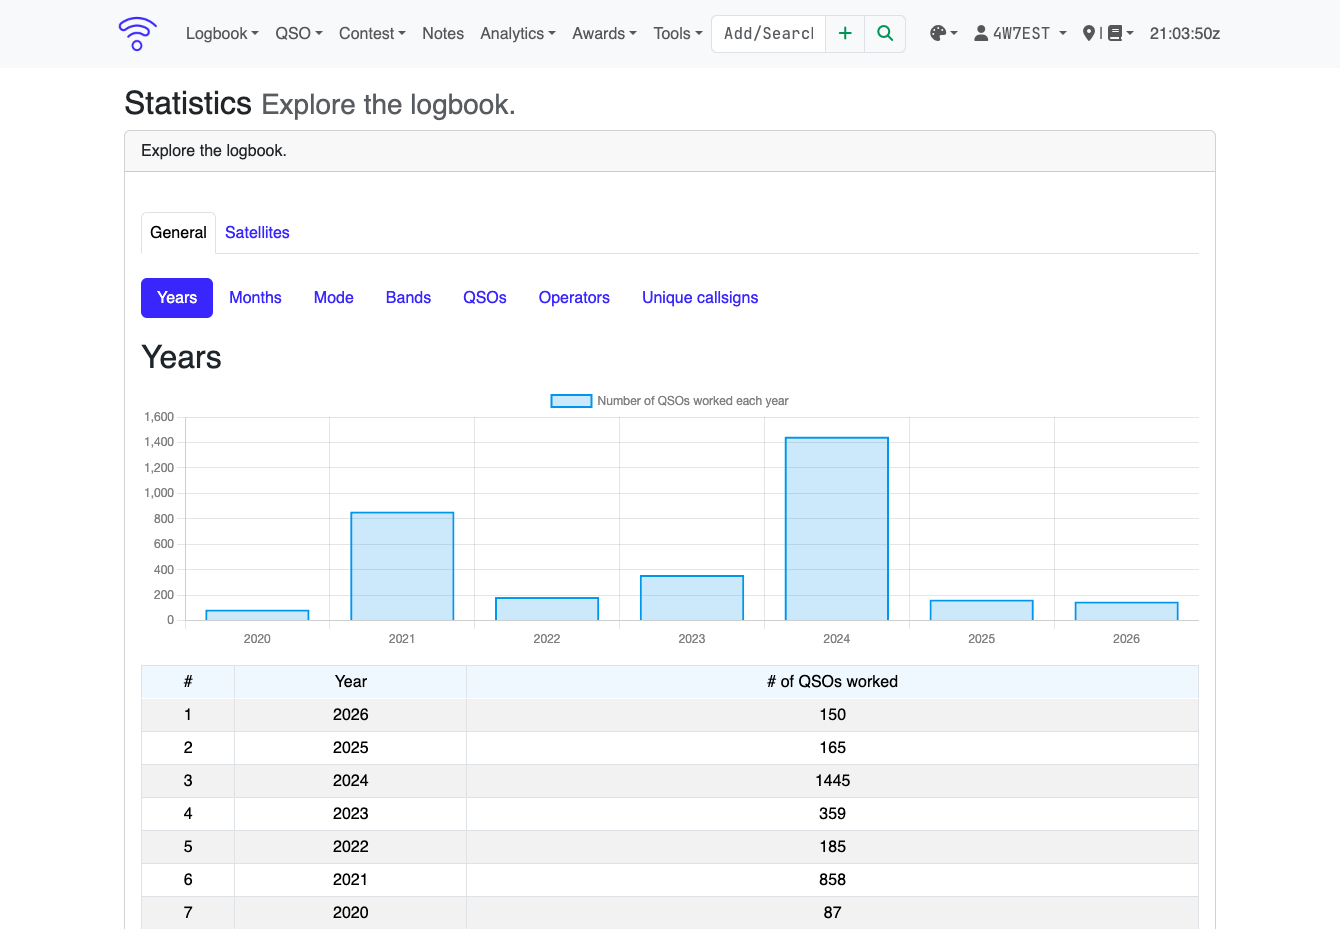1340x929 pixels.
Task: Click the 2020 bar in the chart
Action: (x=257, y=615)
